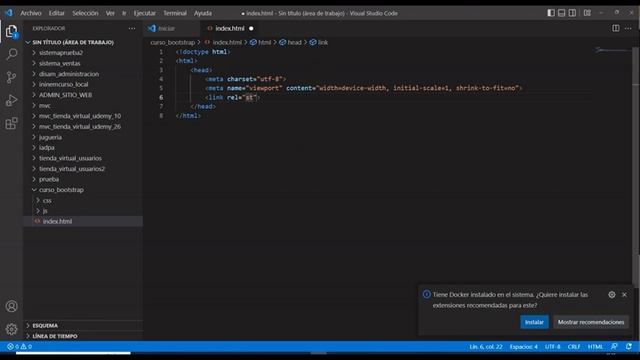This screenshot has width=640, height=360.
Task: Open the Ver menu
Action: click(x=110, y=13)
